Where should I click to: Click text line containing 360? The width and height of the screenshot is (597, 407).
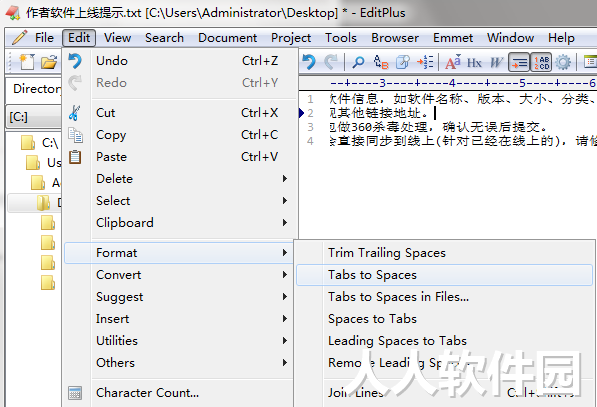[x=438, y=127]
